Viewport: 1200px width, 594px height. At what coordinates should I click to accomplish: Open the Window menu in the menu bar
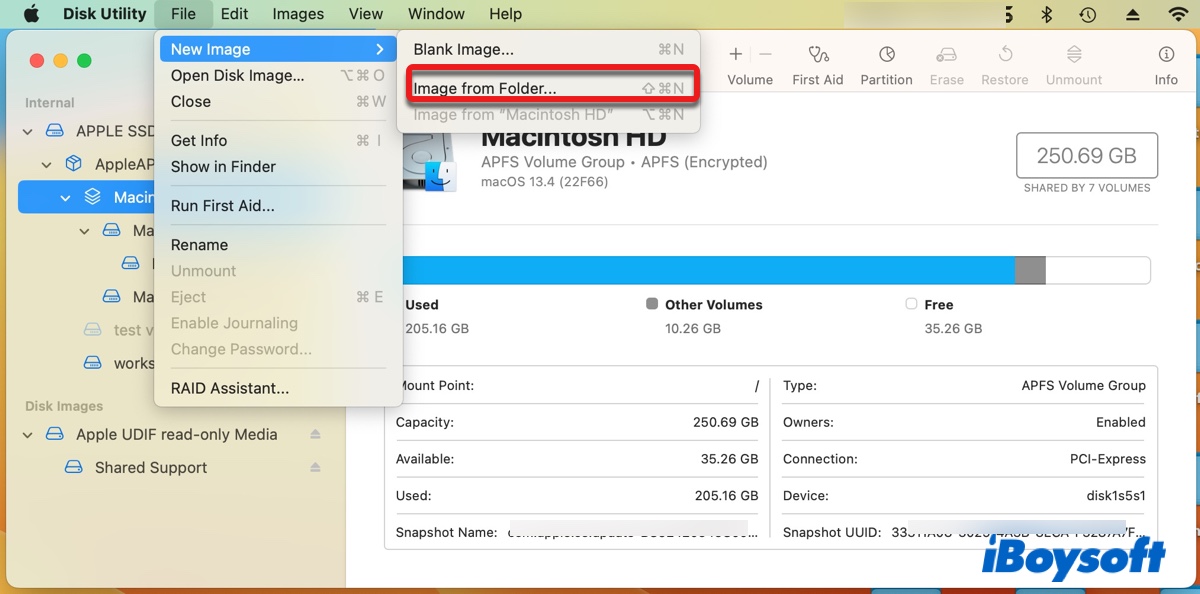click(x=436, y=14)
